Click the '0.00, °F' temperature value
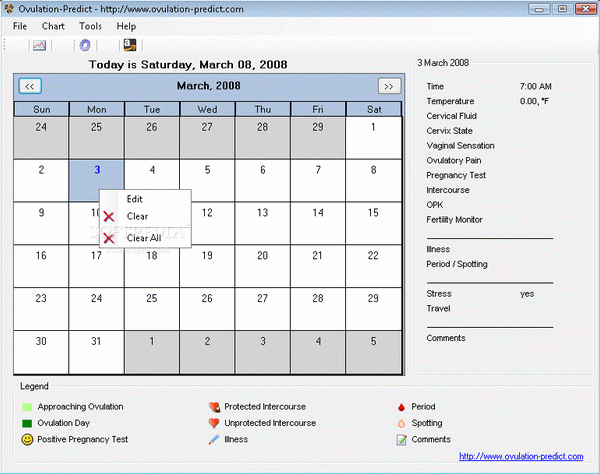This screenshot has height=474, width=600. click(534, 101)
